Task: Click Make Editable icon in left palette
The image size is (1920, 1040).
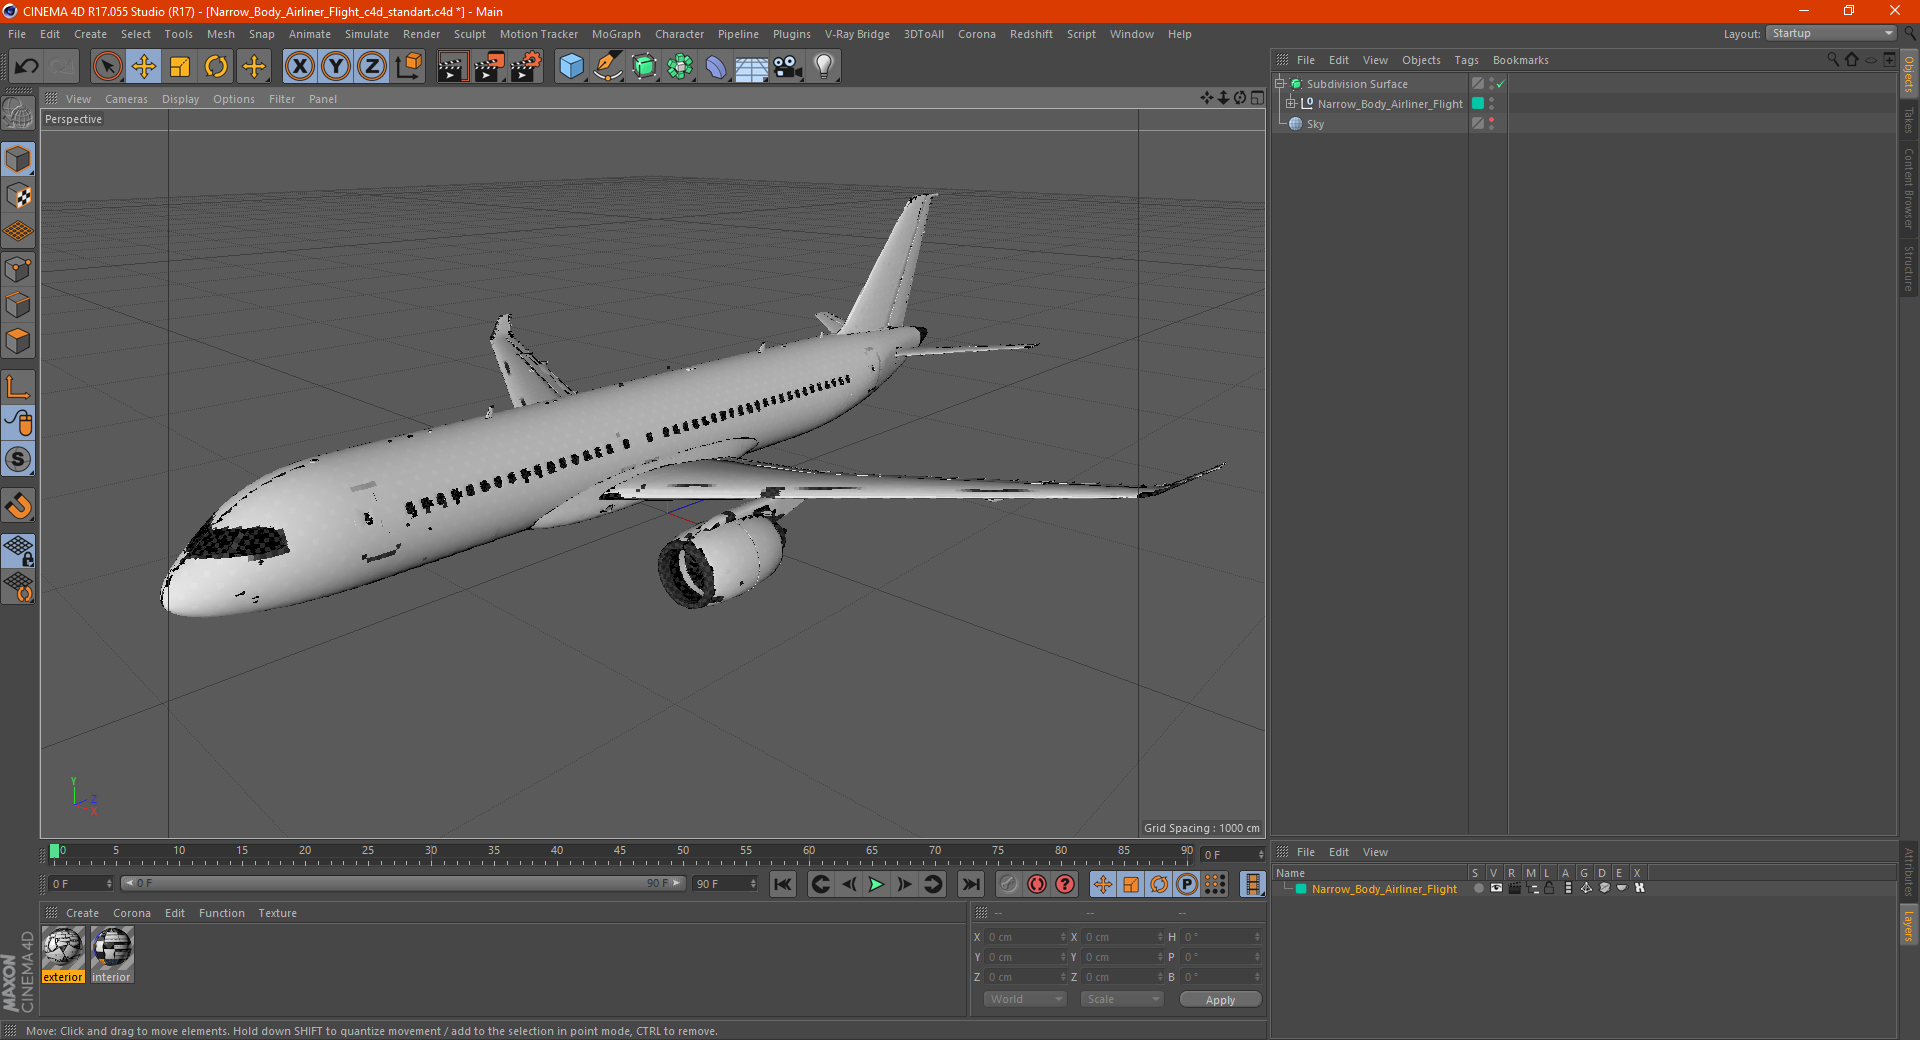Action: (x=18, y=114)
